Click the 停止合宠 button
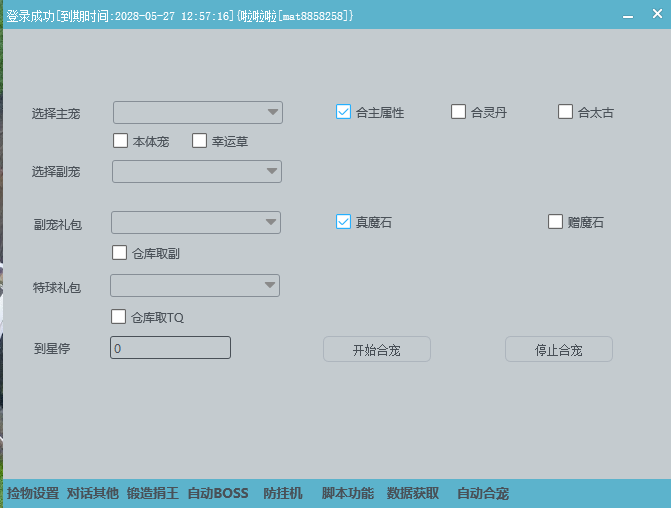This screenshot has width=671, height=508. (558, 350)
